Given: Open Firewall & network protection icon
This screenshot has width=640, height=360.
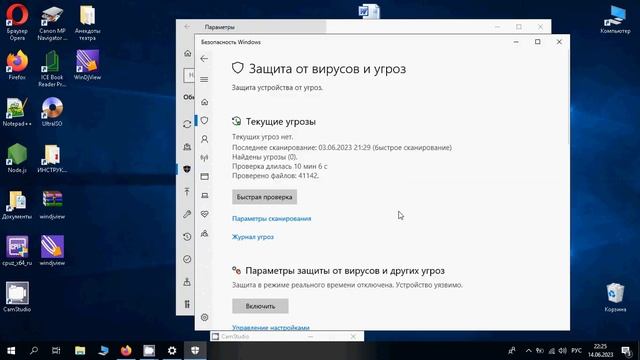Looking at the screenshot, I should point(204,158).
